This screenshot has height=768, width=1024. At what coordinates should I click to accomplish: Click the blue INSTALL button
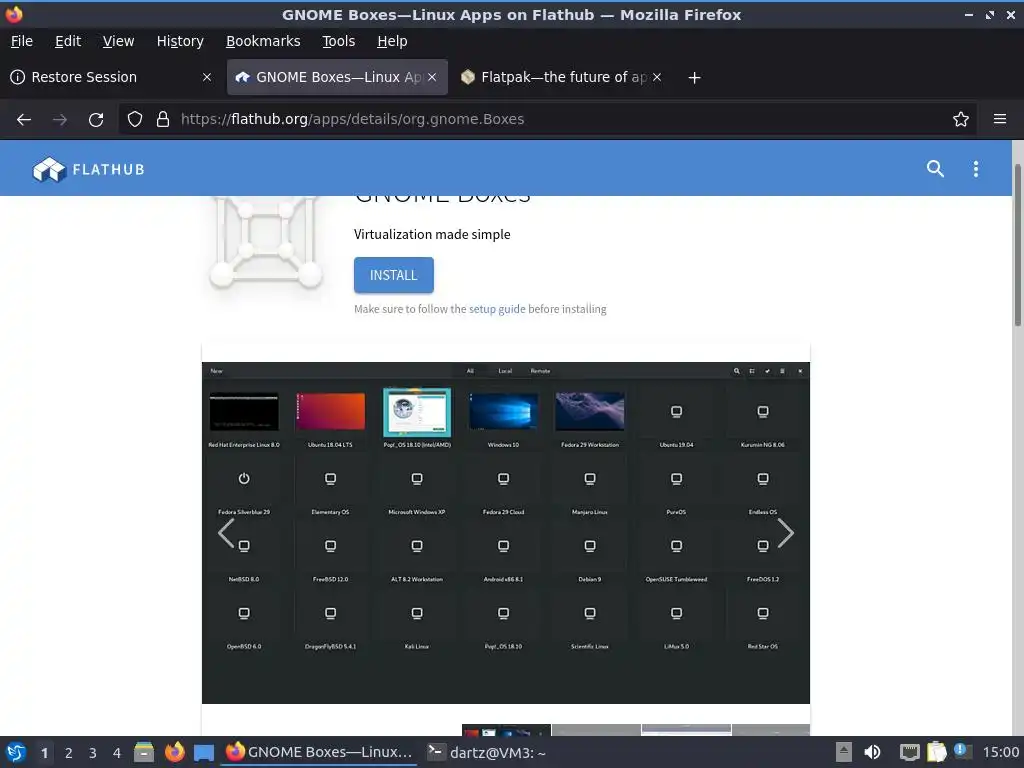pos(394,275)
